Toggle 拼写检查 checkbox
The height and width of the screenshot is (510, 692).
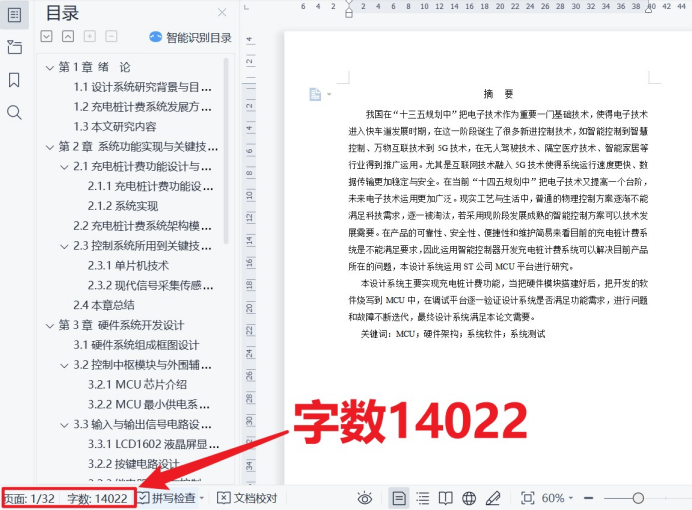pos(143,498)
